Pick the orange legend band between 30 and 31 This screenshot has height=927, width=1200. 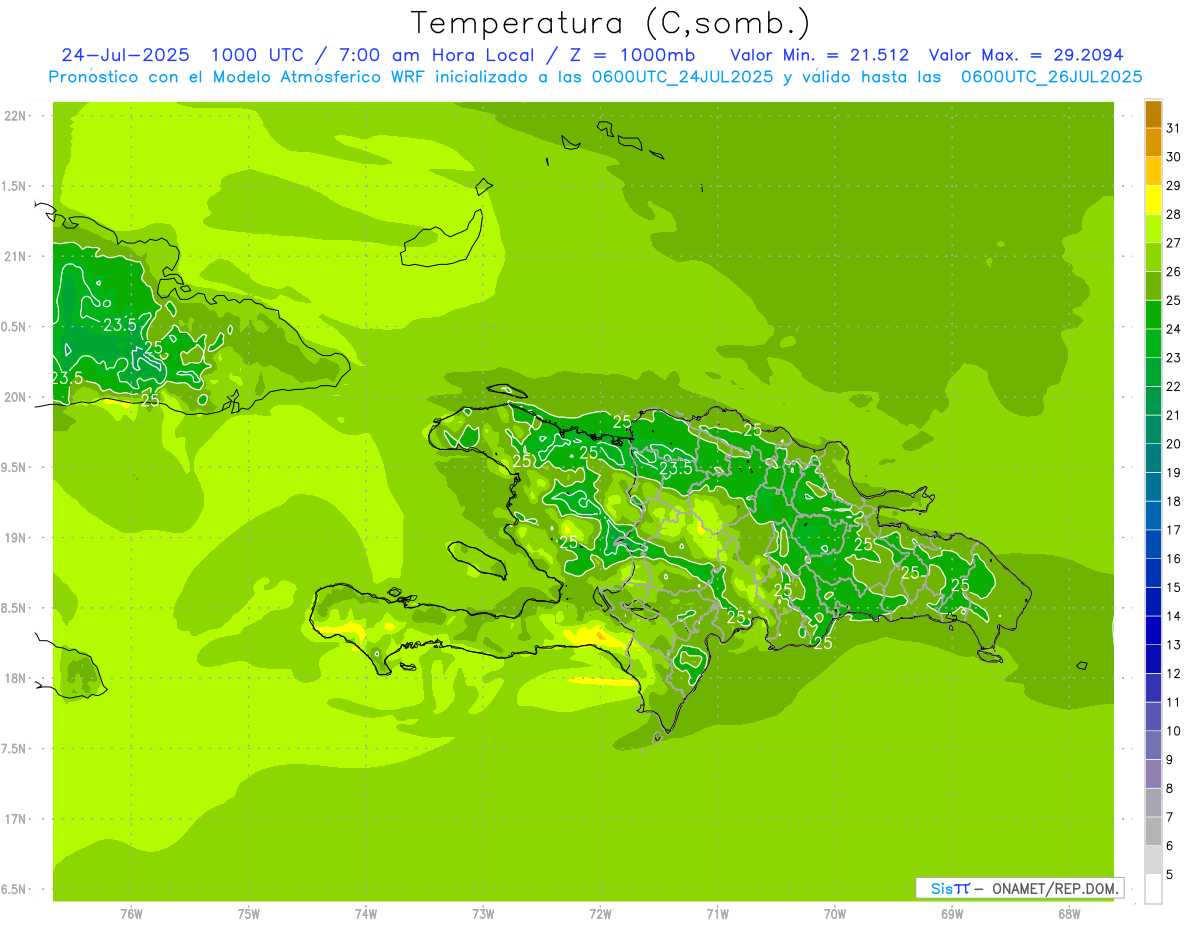[1153, 143]
